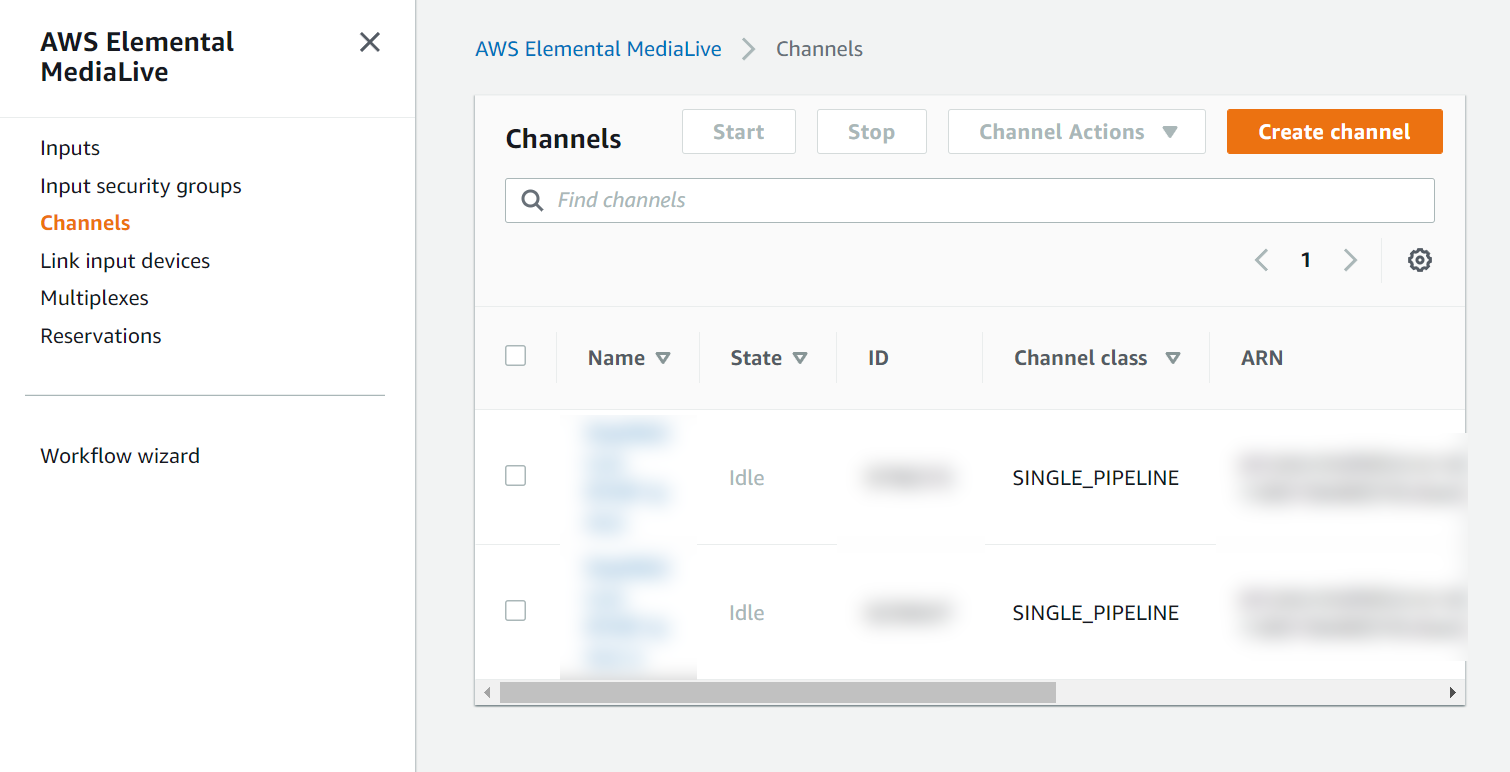Click the scrollbar left arrow
This screenshot has height=772, width=1510.
point(487,691)
